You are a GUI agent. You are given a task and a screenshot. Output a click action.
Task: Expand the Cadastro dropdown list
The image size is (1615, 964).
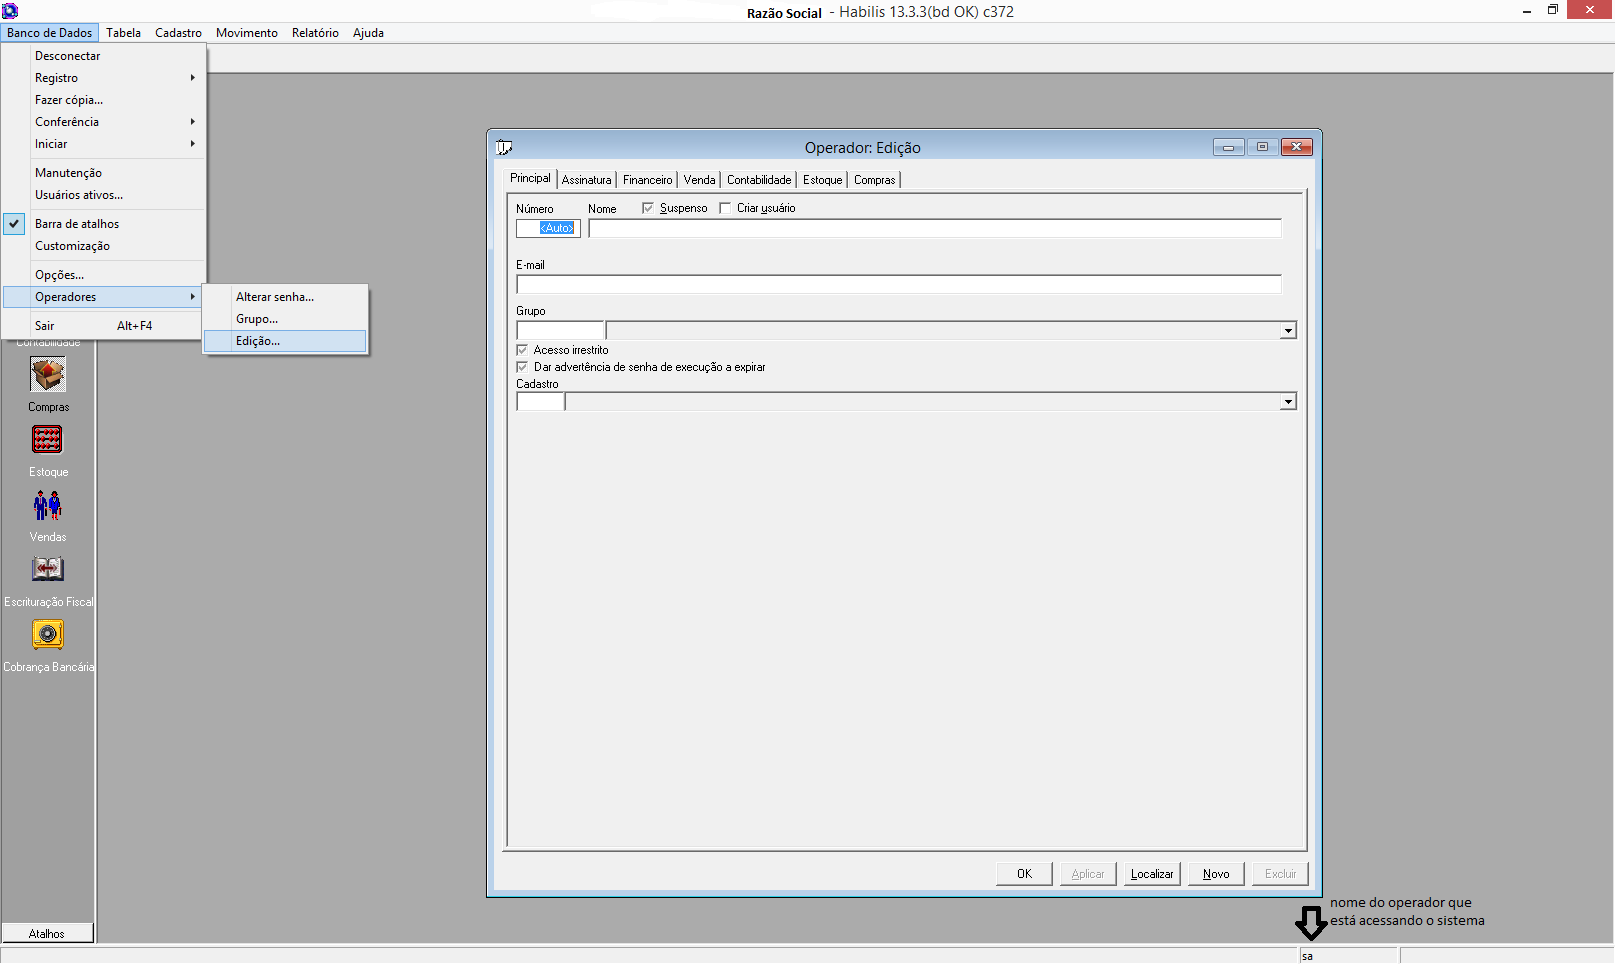coord(1288,402)
